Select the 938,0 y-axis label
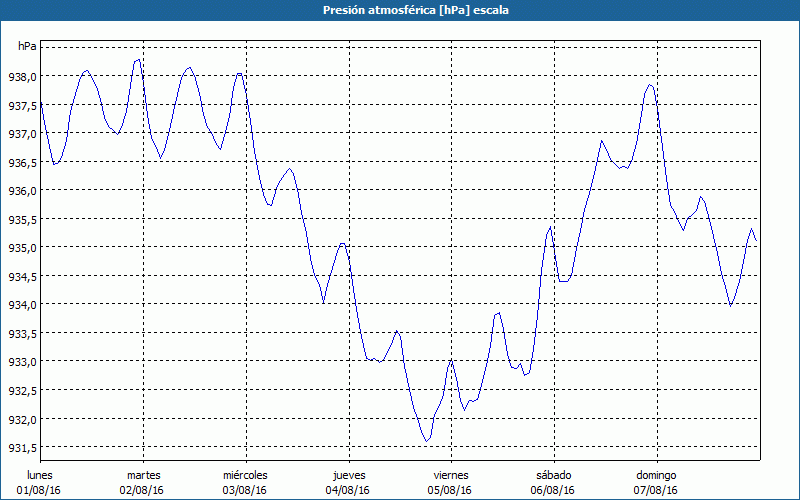 pos(22,76)
